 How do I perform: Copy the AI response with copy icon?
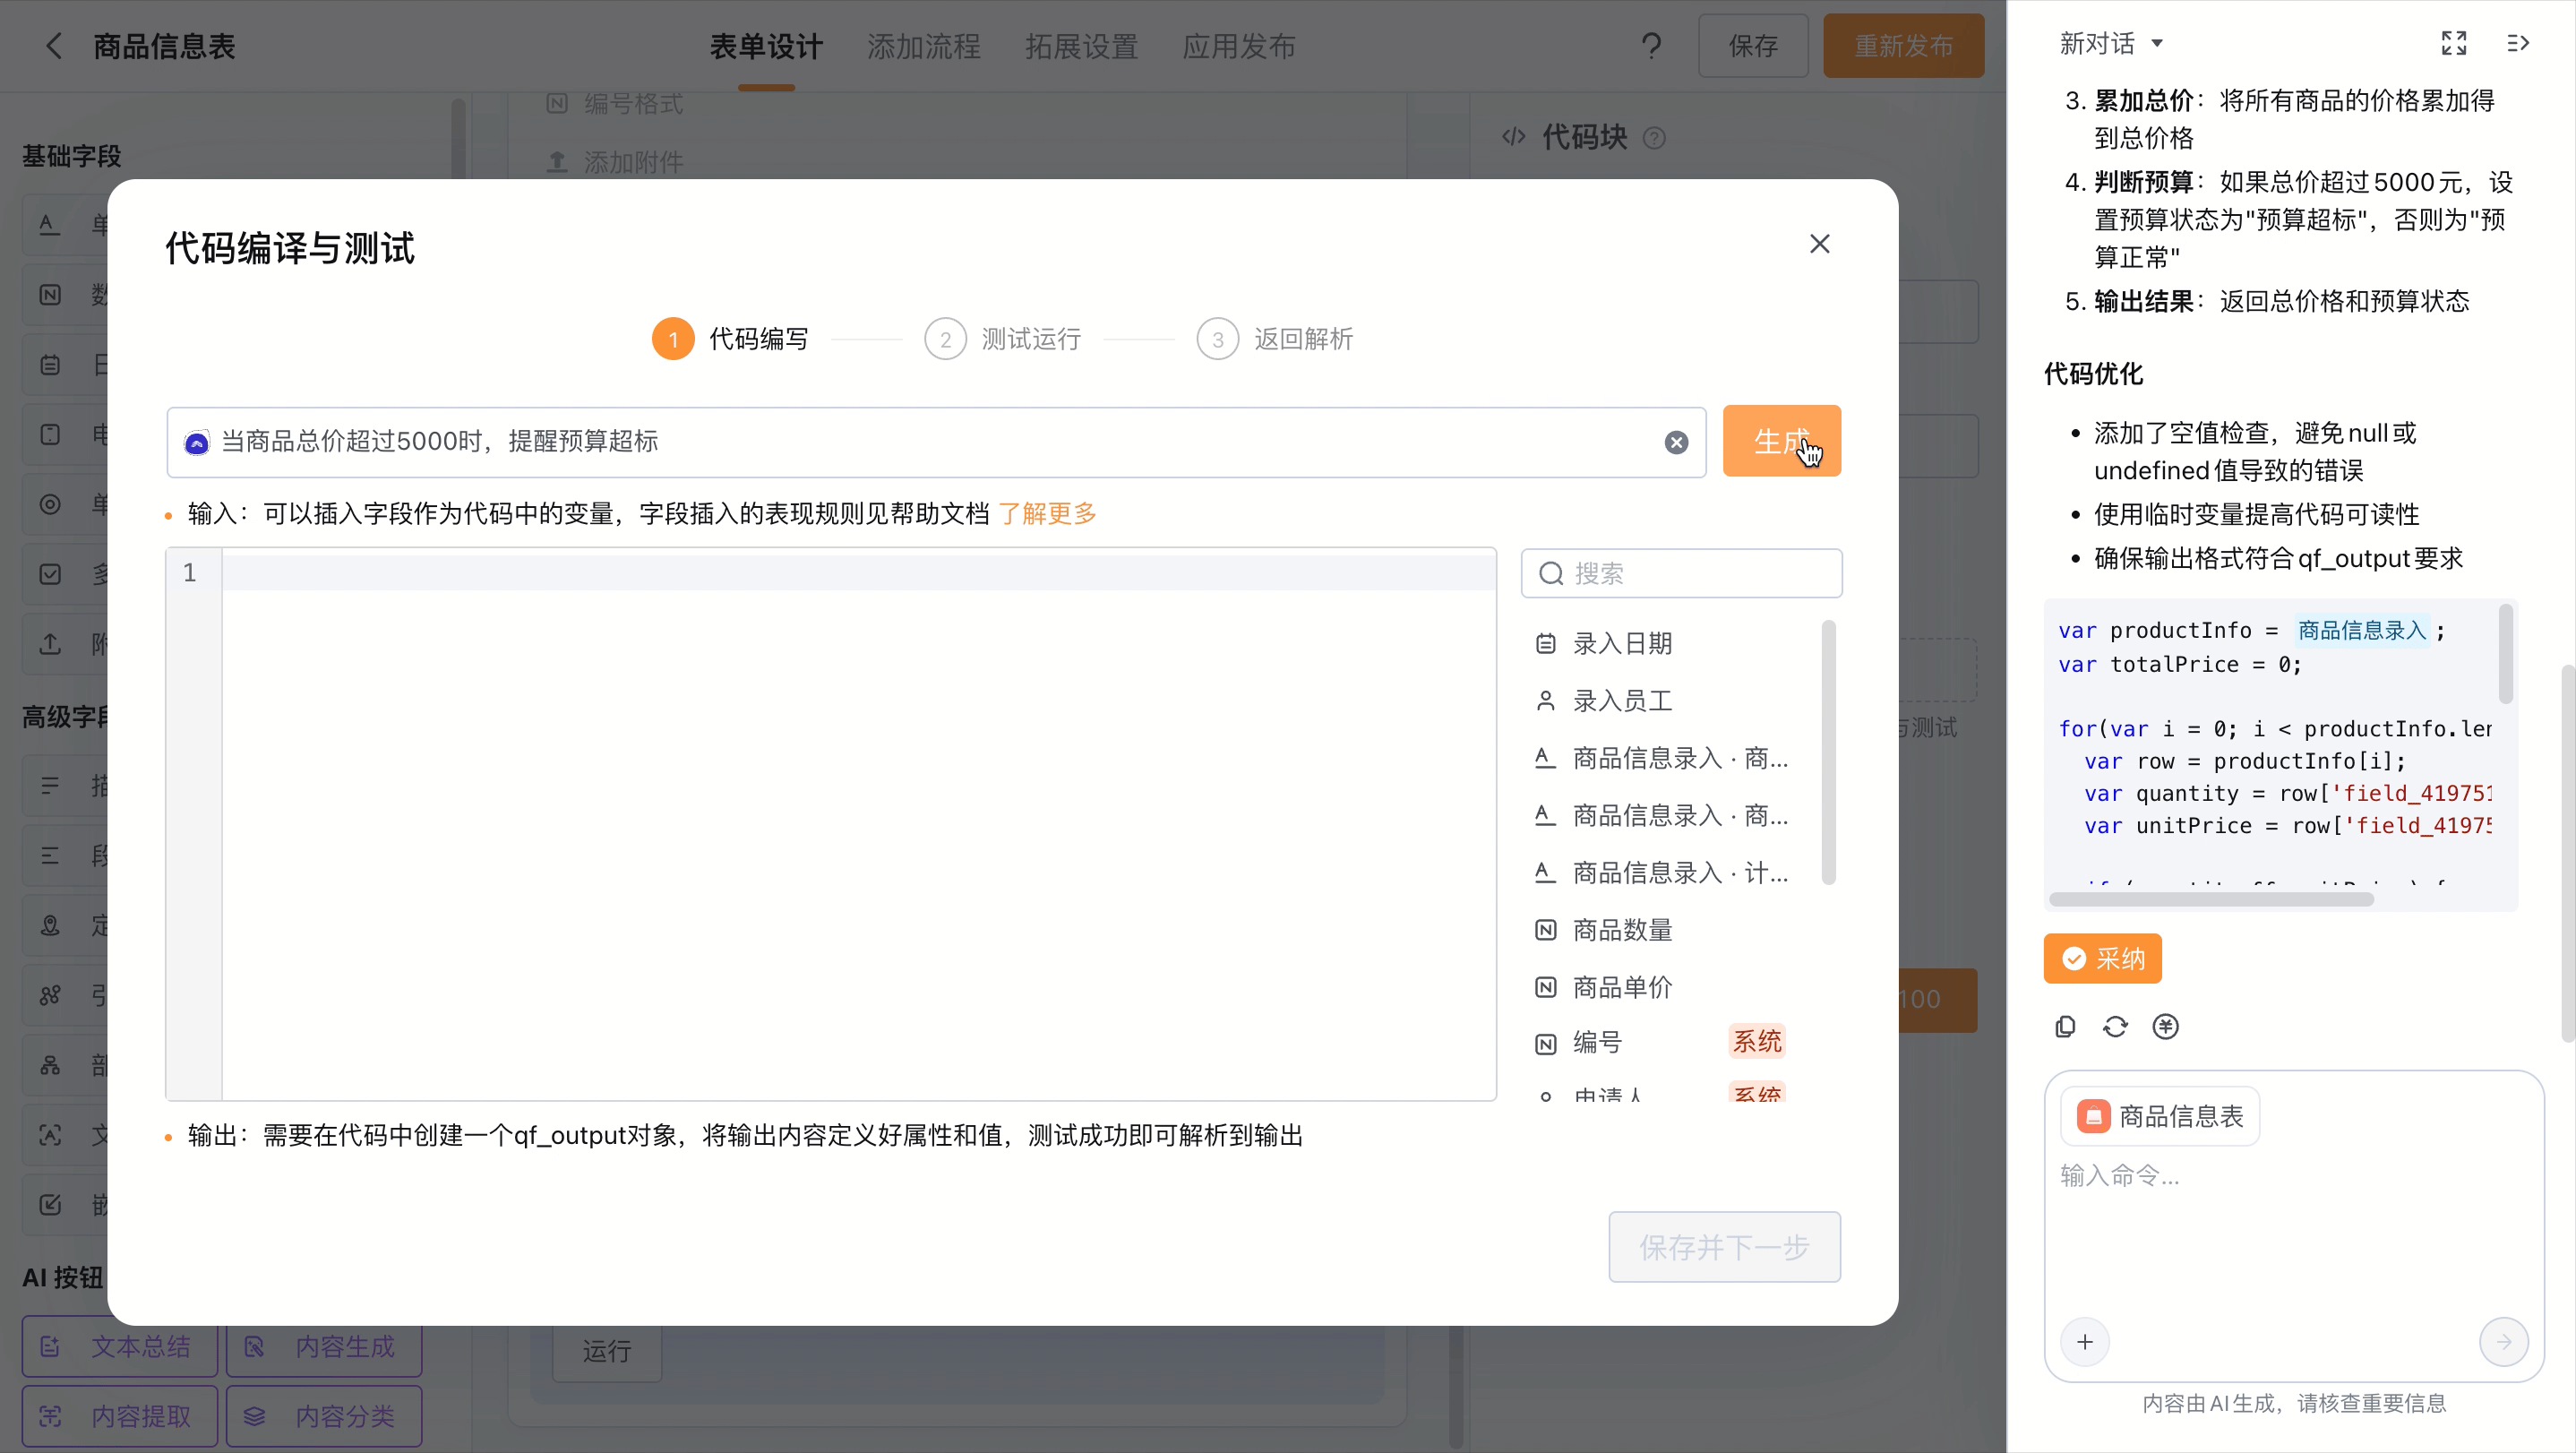pos(2065,1027)
